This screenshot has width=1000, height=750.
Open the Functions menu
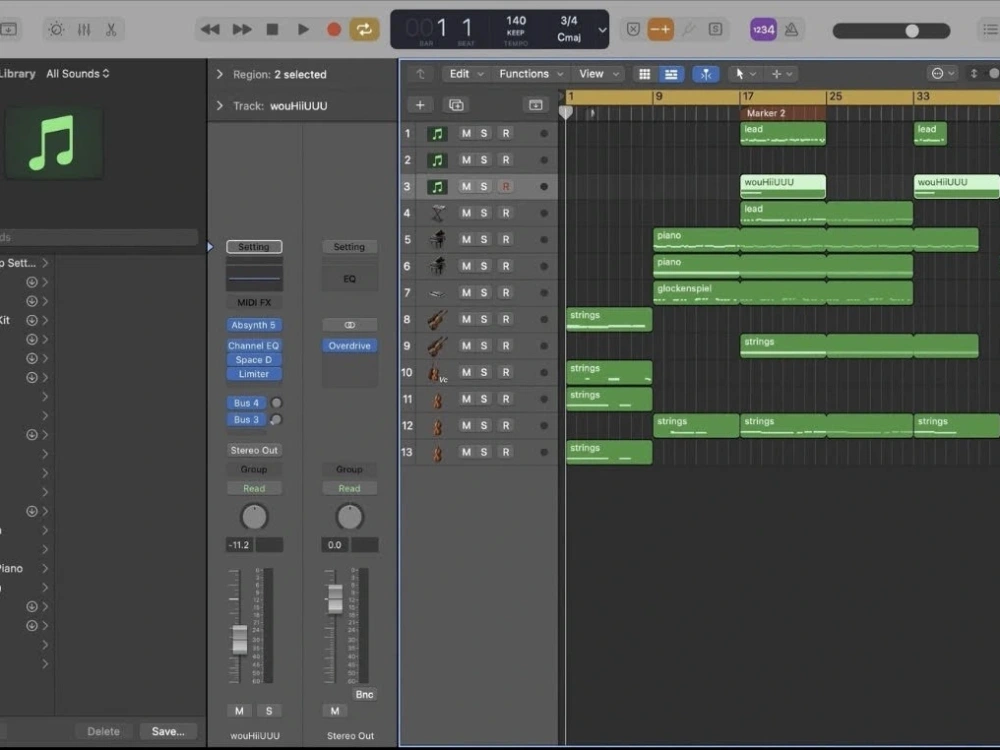click(x=531, y=74)
